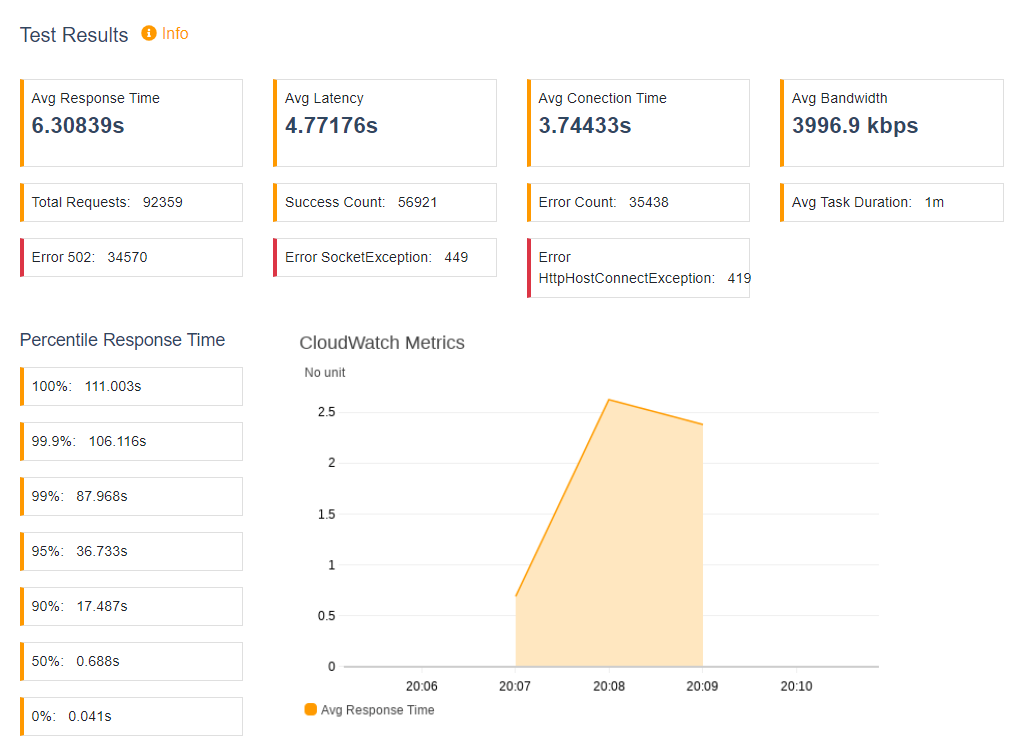Click the Total Requests 92359 card
The image size is (1024, 749).
(131, 202)
